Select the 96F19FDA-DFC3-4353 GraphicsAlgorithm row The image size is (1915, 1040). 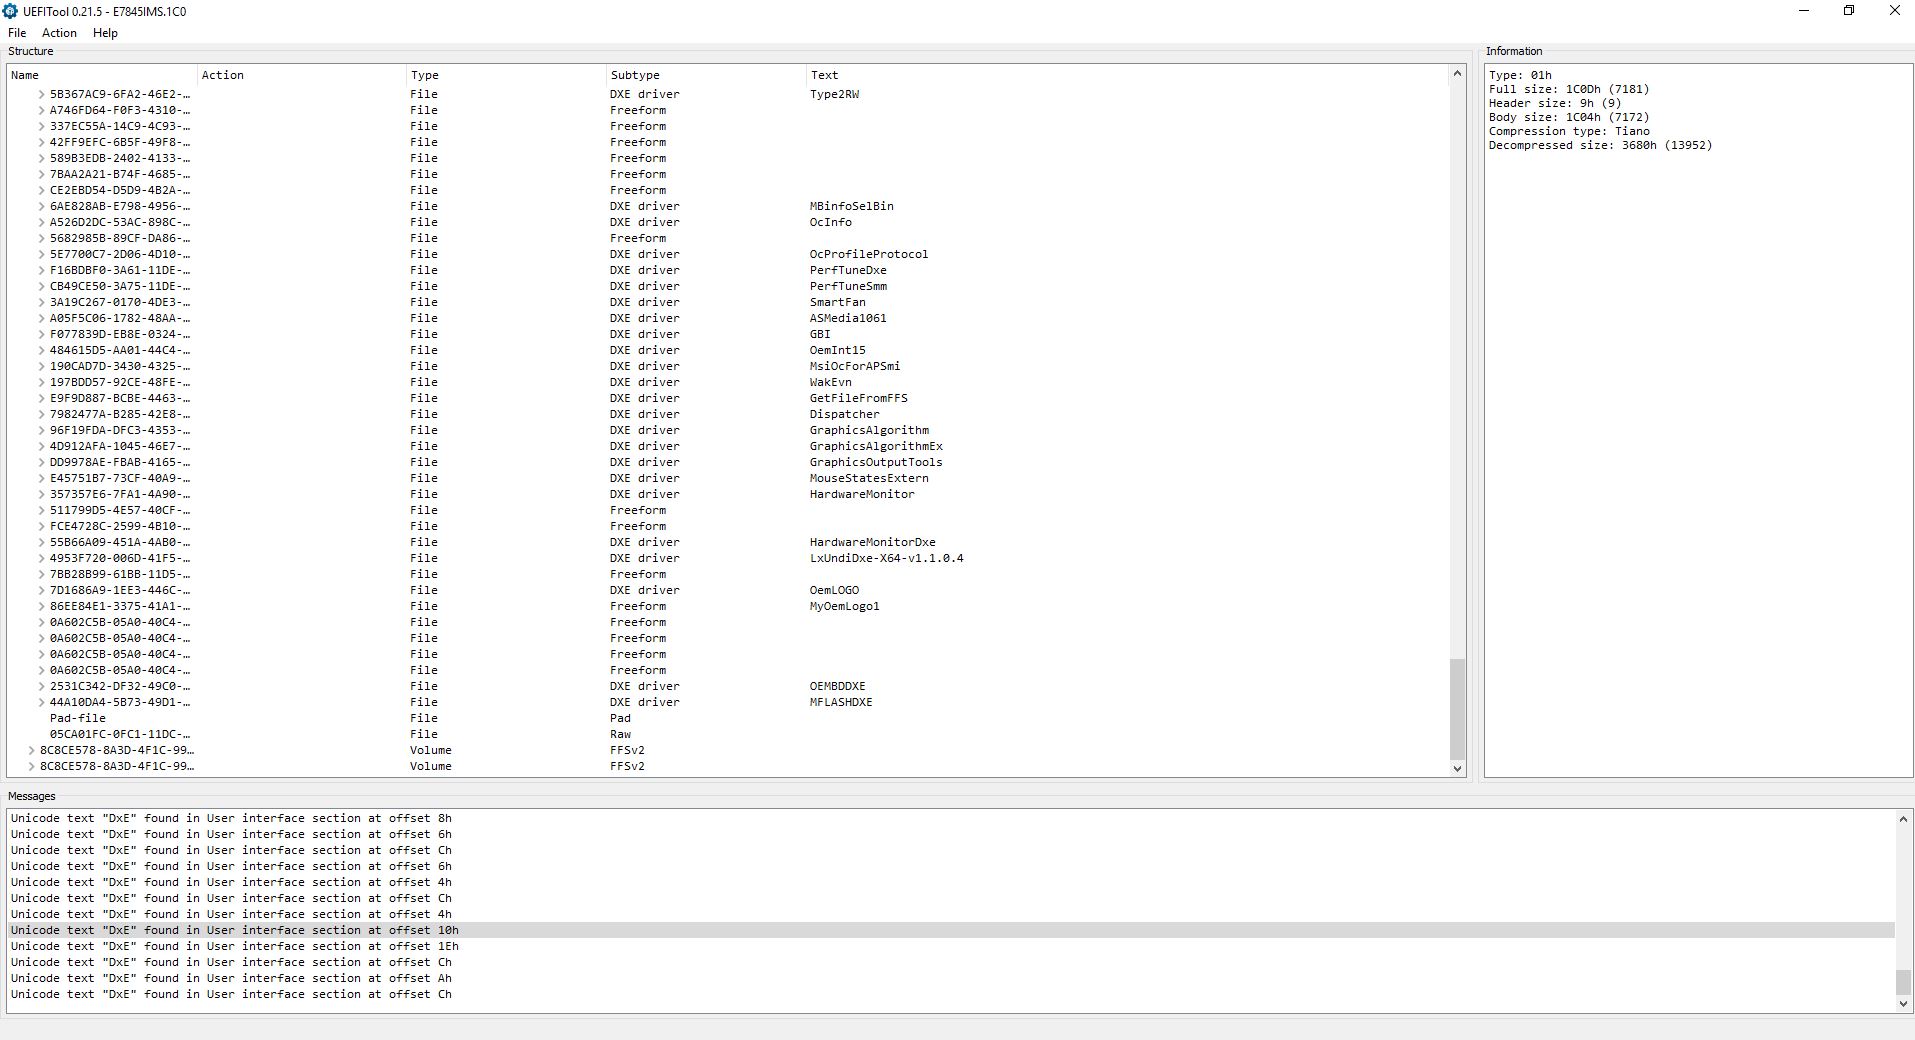tap(728, 430)
